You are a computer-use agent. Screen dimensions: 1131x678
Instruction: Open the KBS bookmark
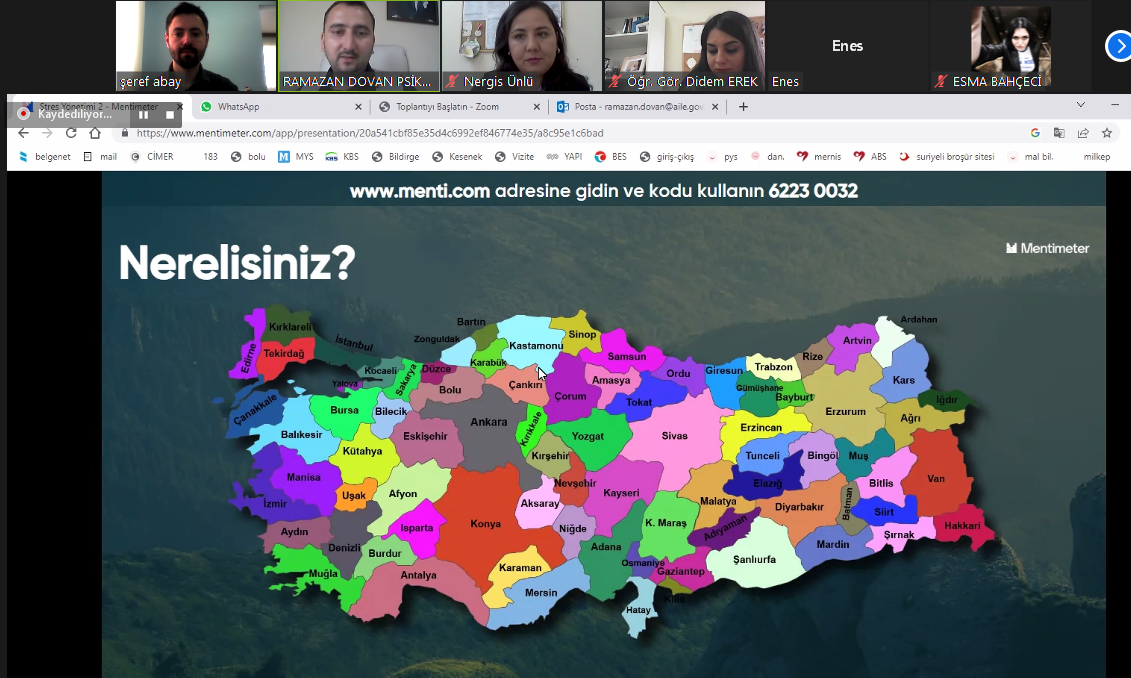[x=342, y=157]
